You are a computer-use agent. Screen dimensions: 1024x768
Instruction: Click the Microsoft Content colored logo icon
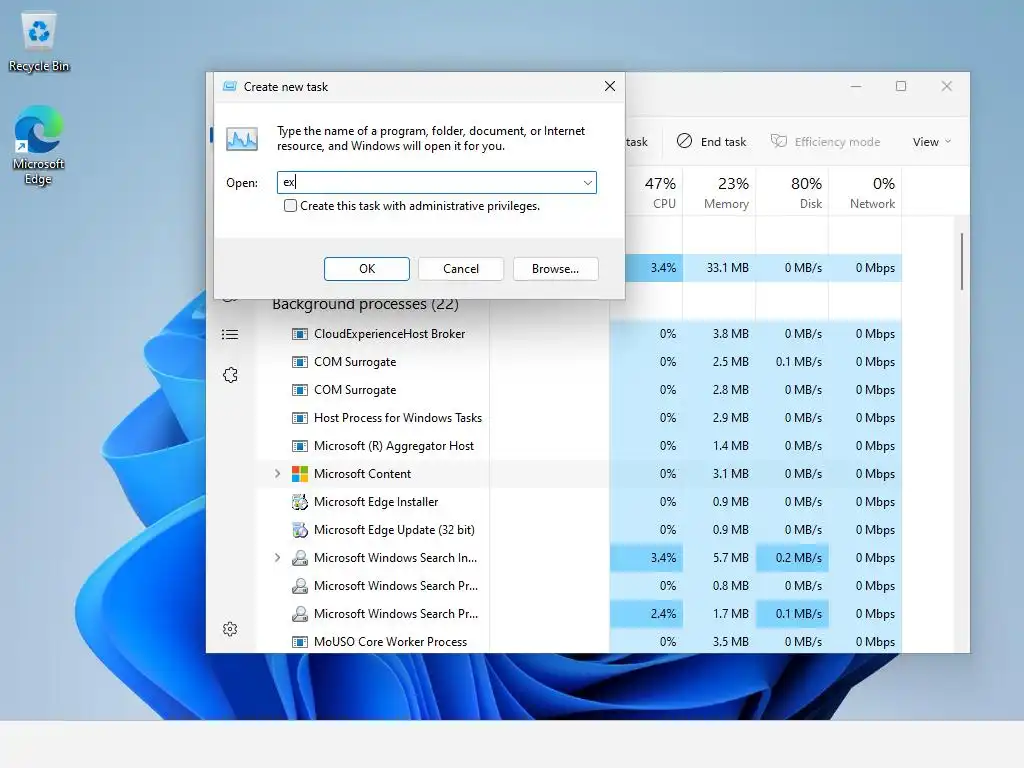pos(300,474)
